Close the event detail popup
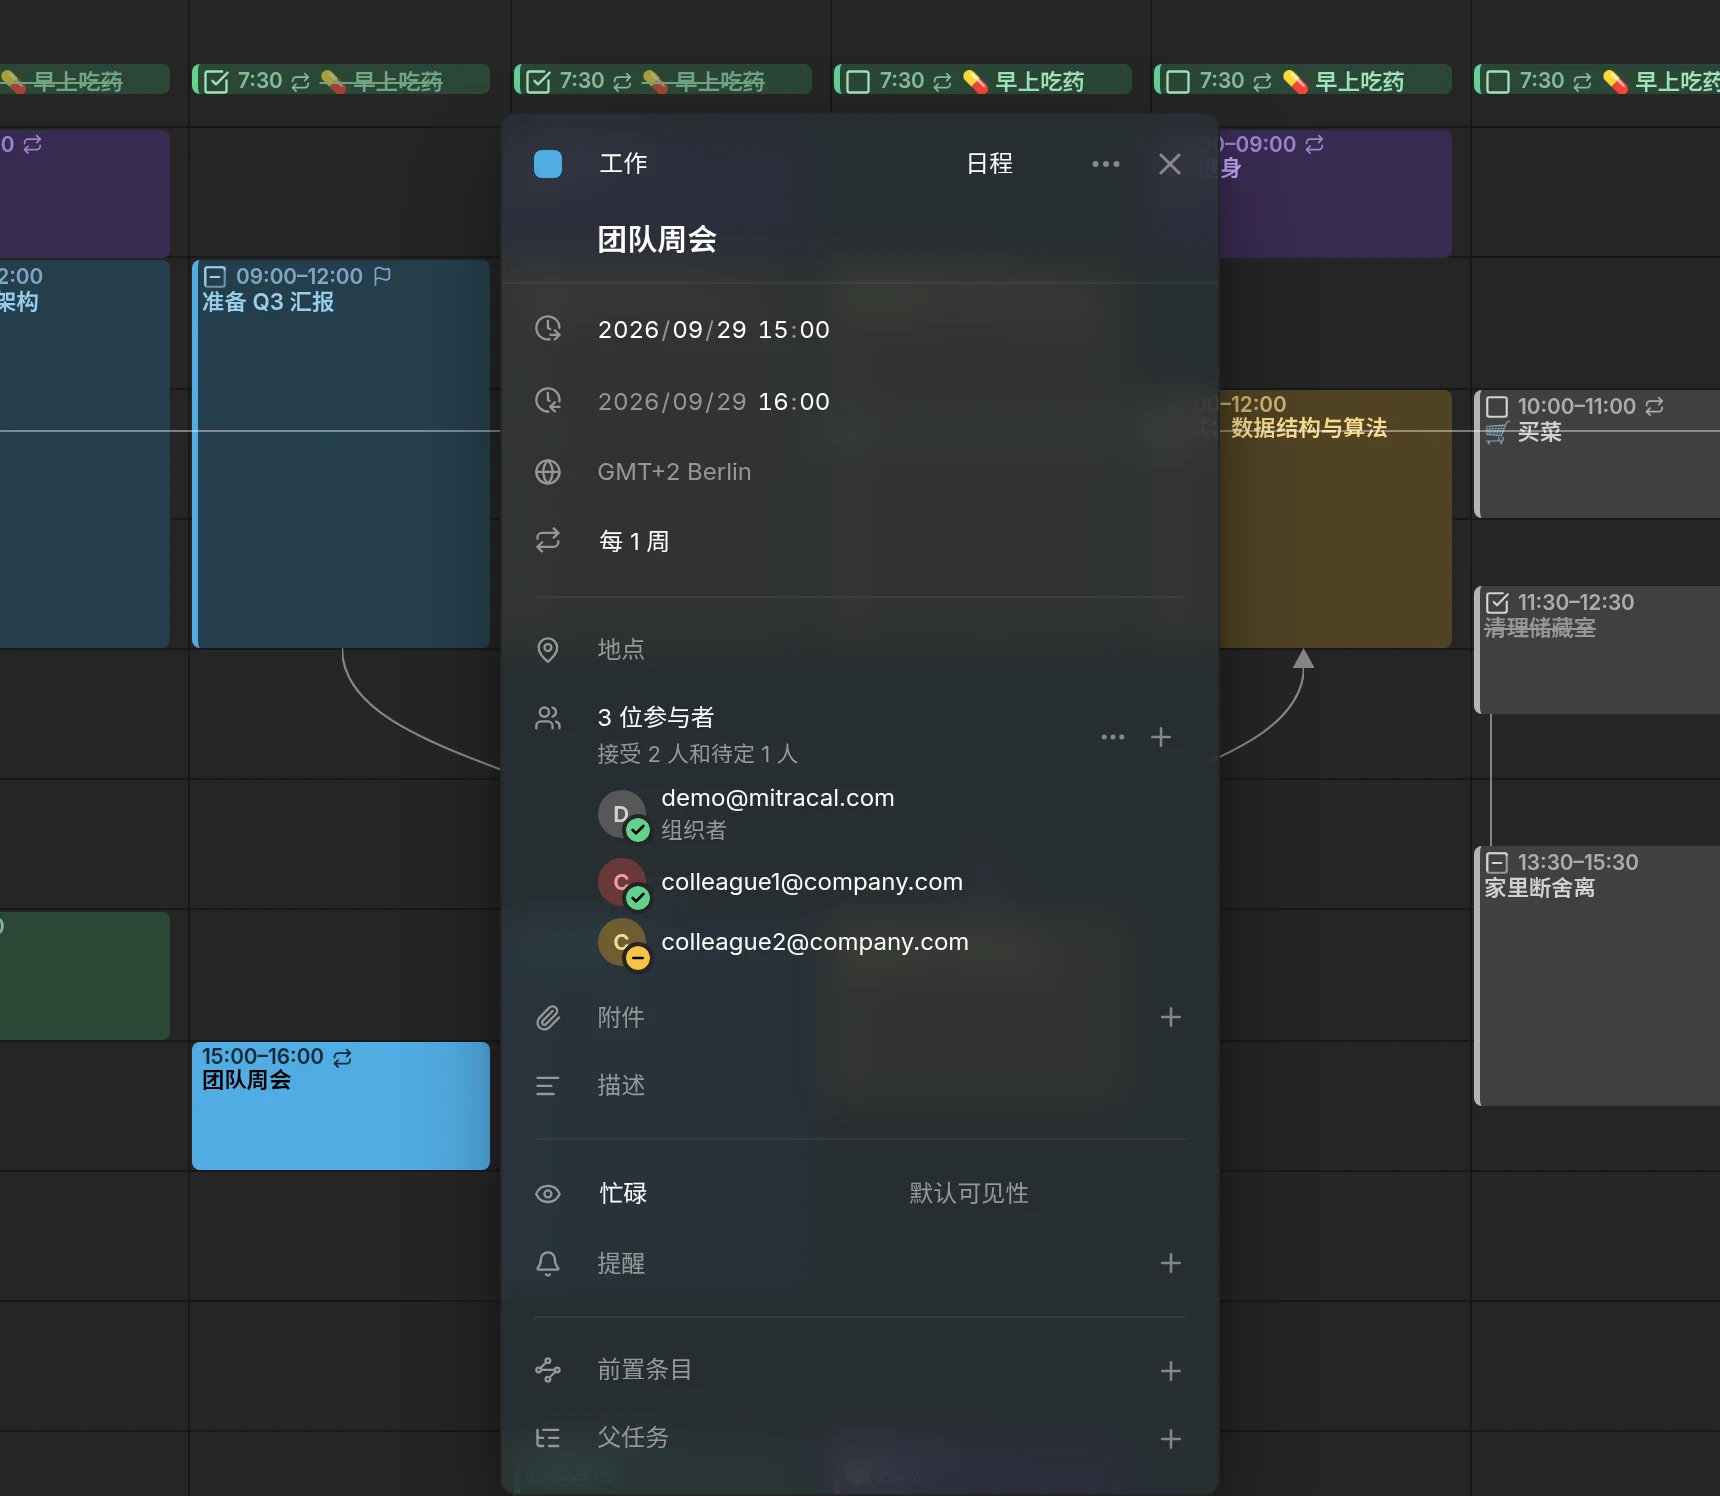This screenshot has height=1496, width=1720. 1170,164
